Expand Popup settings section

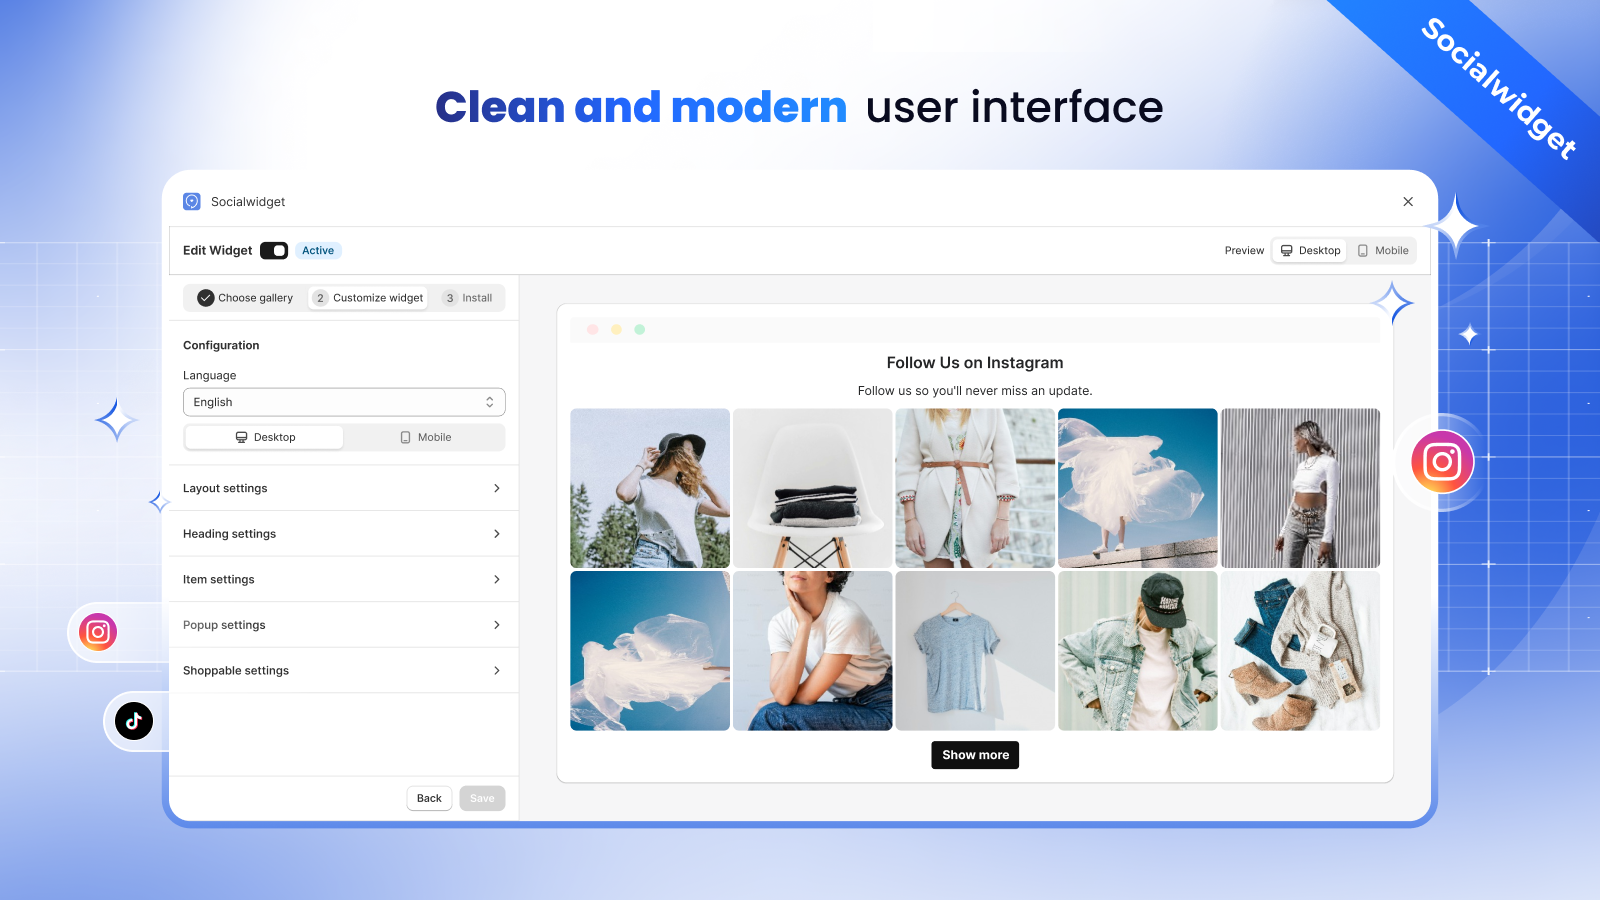pos(343,625)
